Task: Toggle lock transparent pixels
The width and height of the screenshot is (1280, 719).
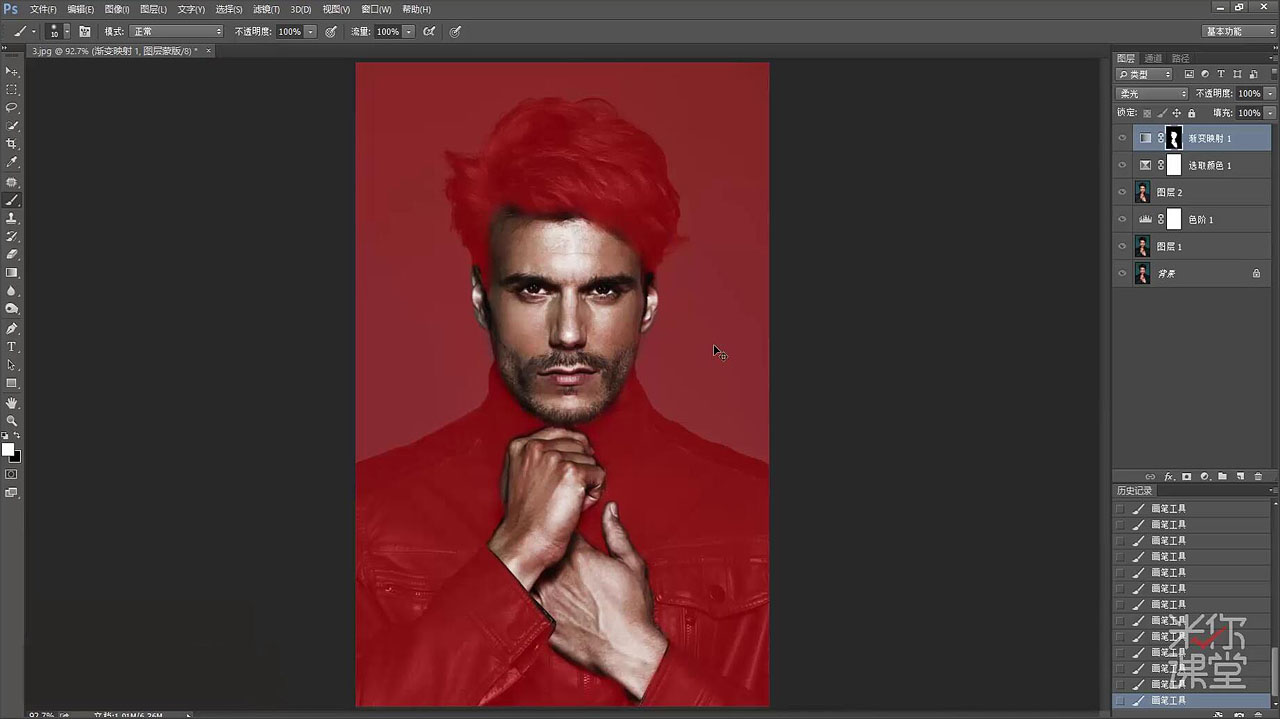Action: (x=1147, y=113)
